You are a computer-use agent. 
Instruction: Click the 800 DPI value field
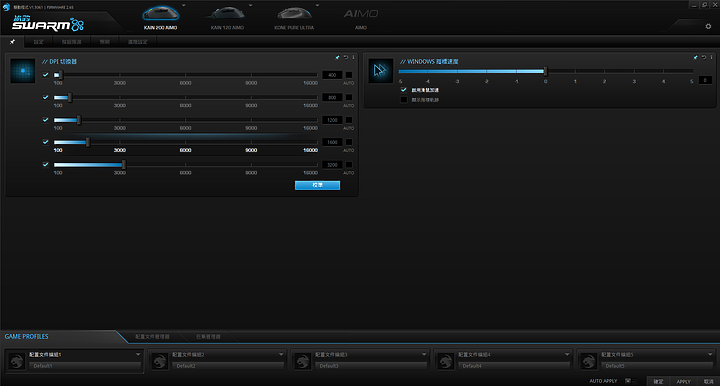click(332, 97)
